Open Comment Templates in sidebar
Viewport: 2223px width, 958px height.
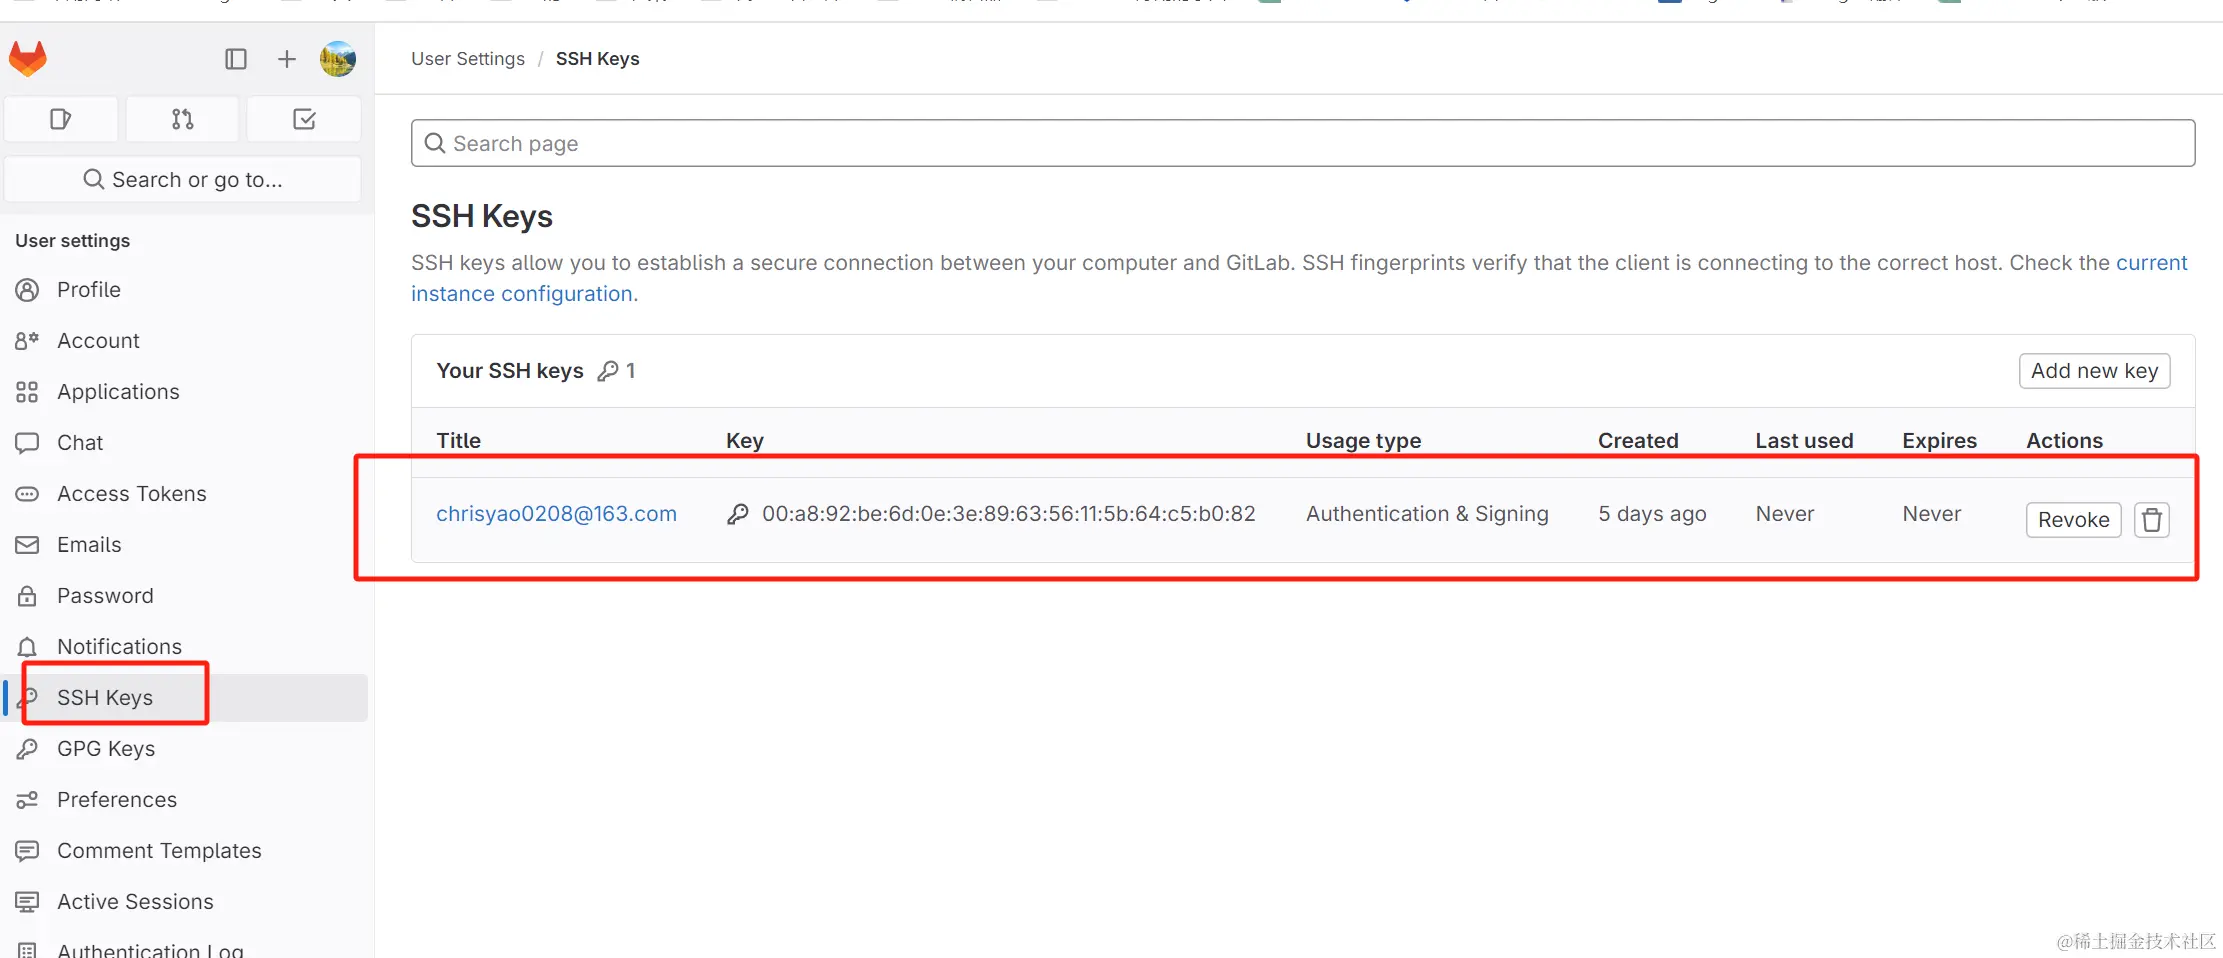(x=186, y=851)
